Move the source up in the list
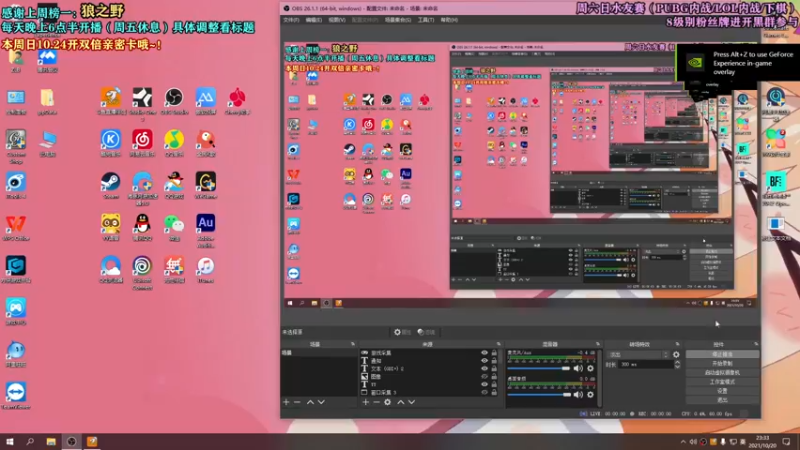800x450 pixels. tap(401, 402)
